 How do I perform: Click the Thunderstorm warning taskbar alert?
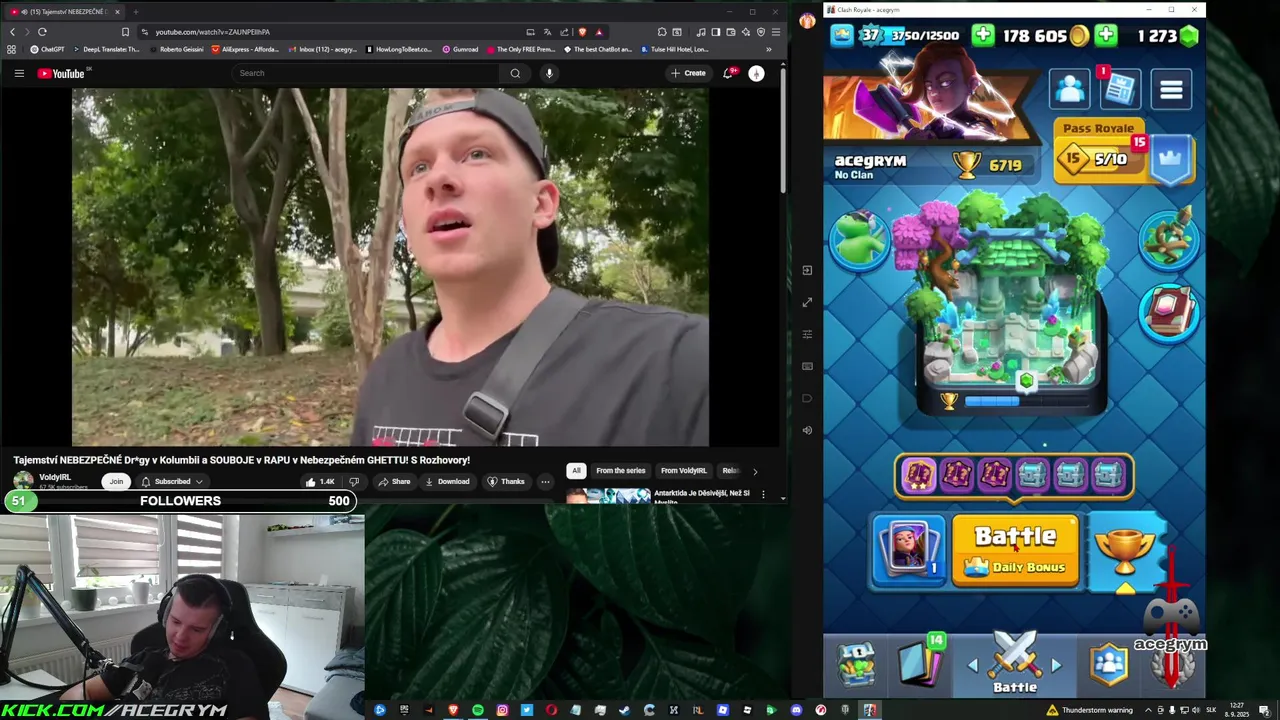coord(1089,710)
